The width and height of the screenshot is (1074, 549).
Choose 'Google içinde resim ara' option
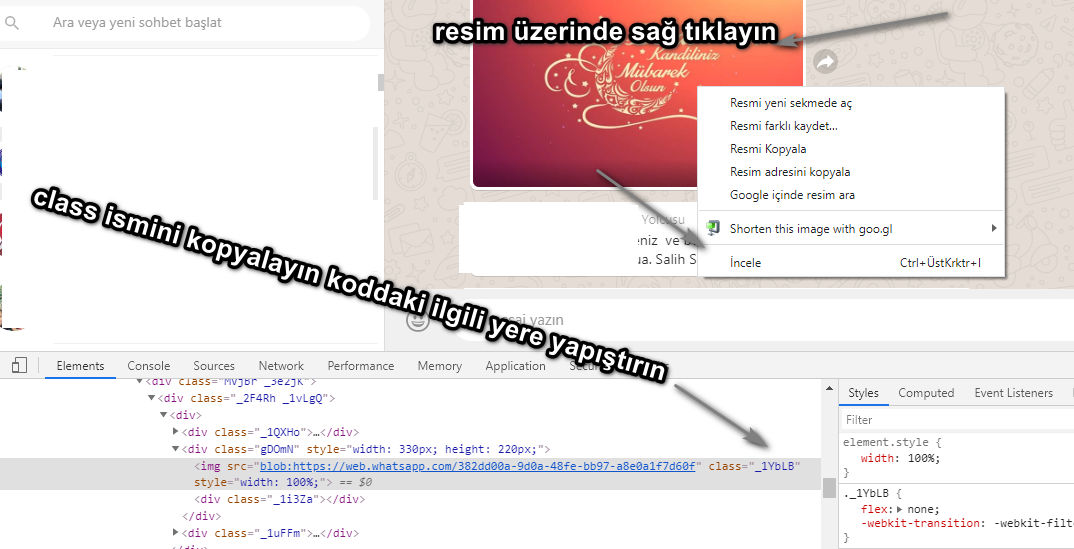[792, 195]
